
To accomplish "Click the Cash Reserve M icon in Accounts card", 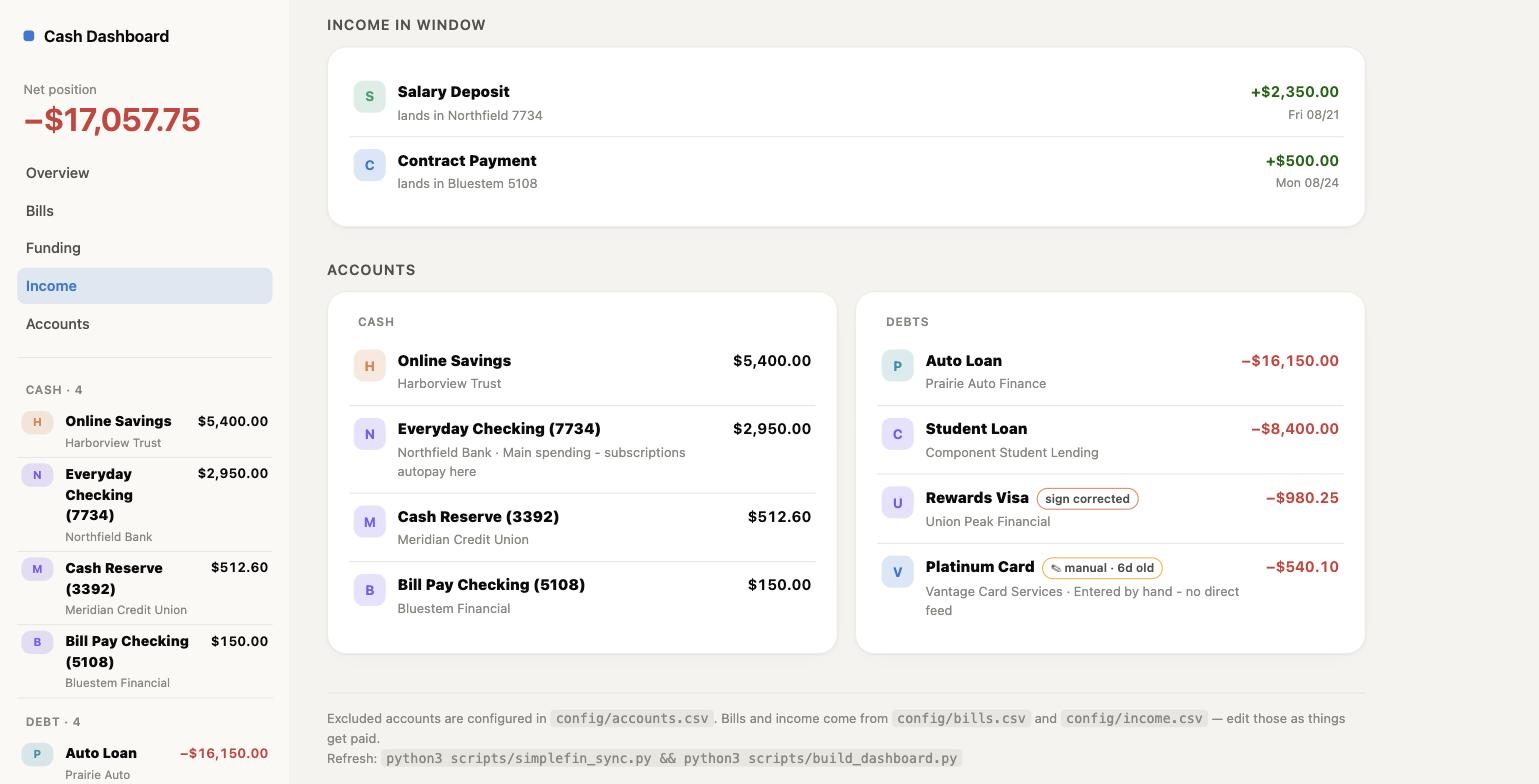I will tap(369, 522).
